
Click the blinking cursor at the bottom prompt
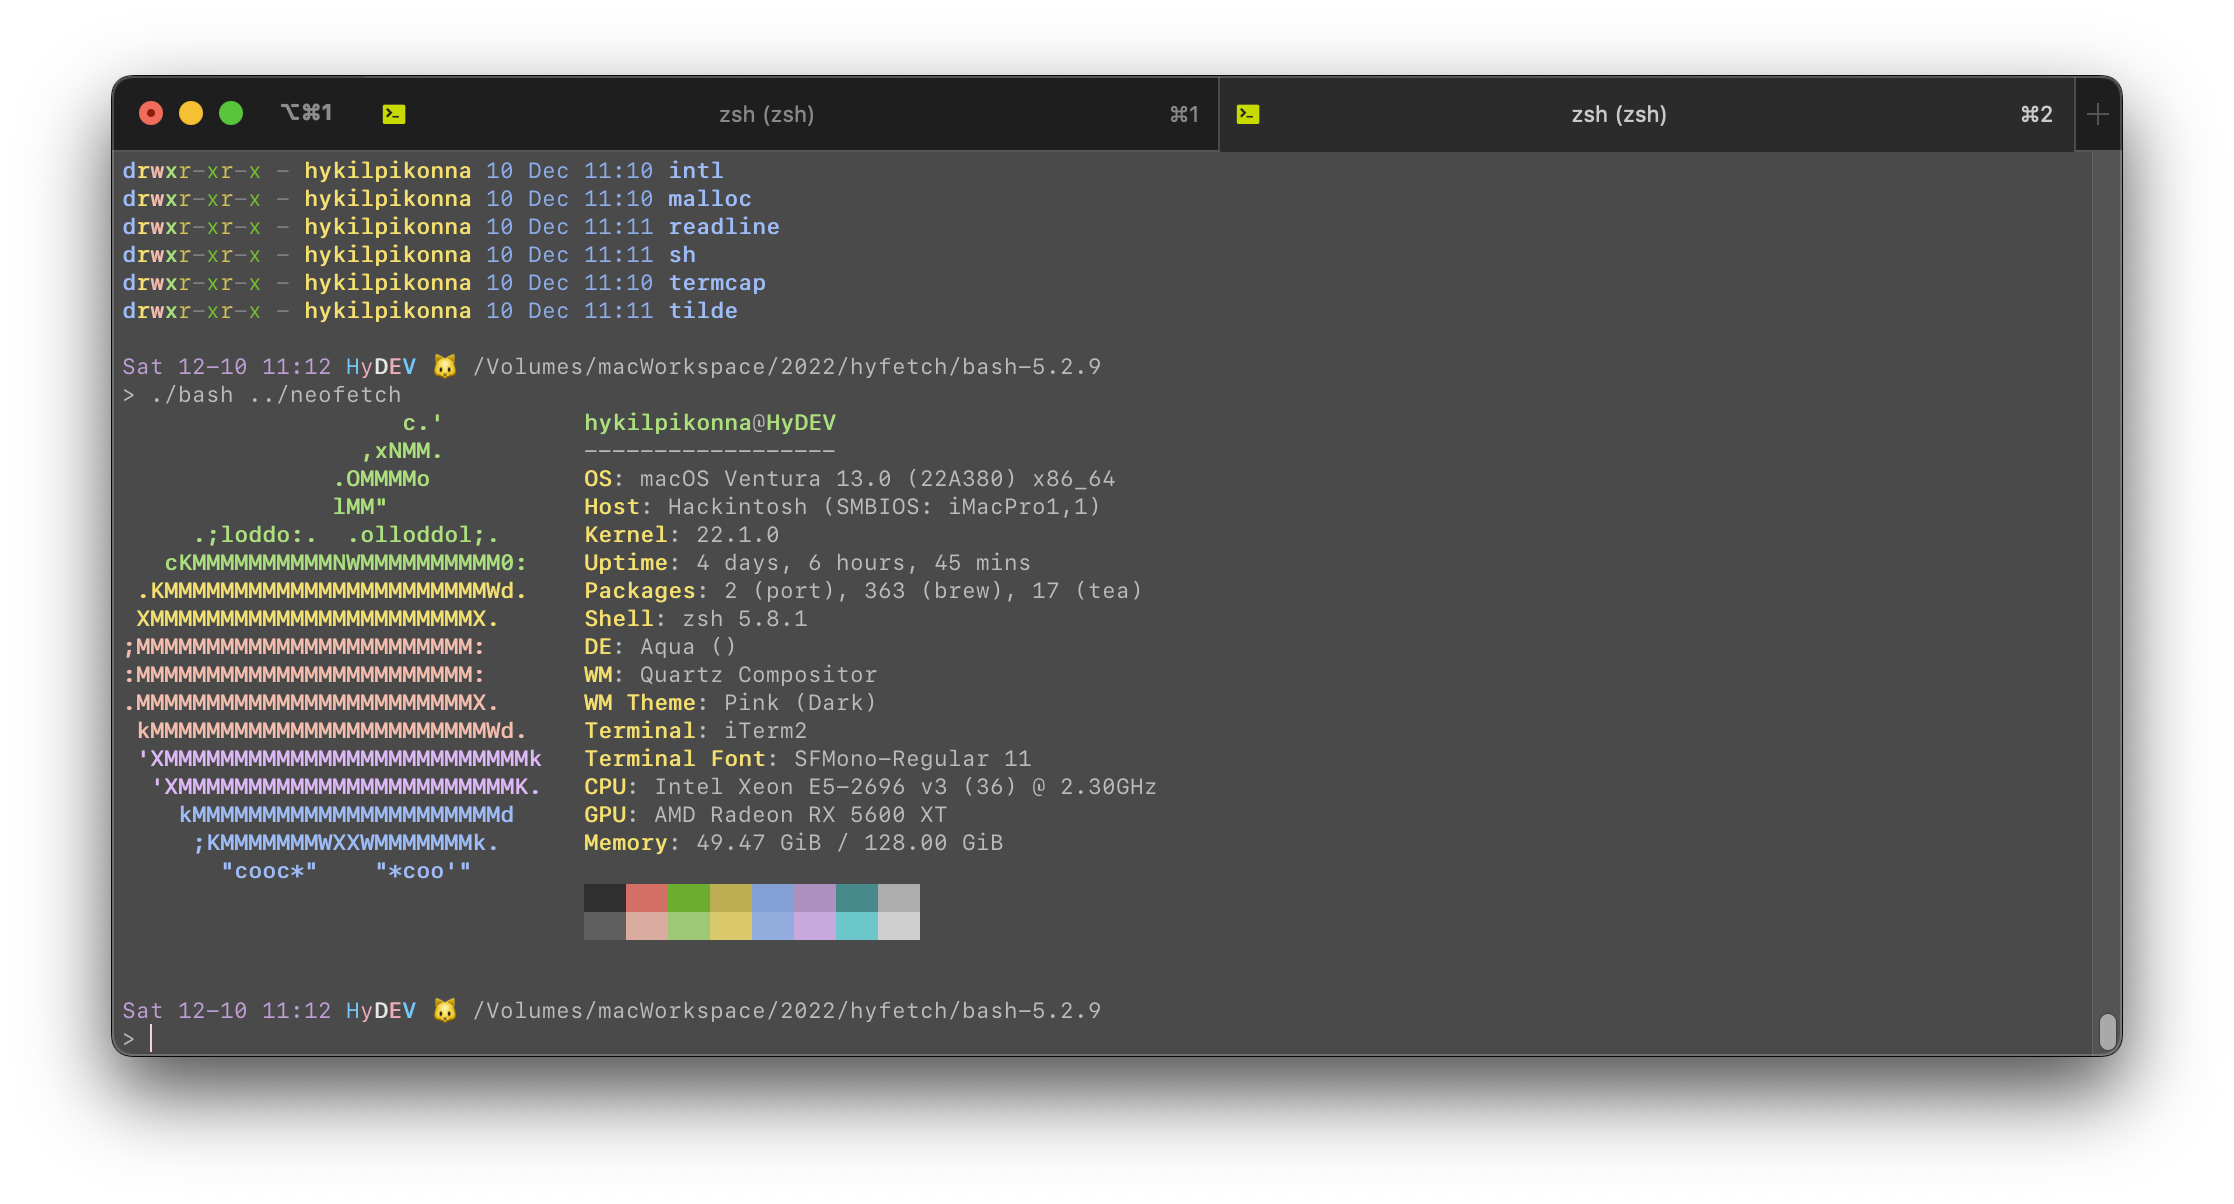152,1038
